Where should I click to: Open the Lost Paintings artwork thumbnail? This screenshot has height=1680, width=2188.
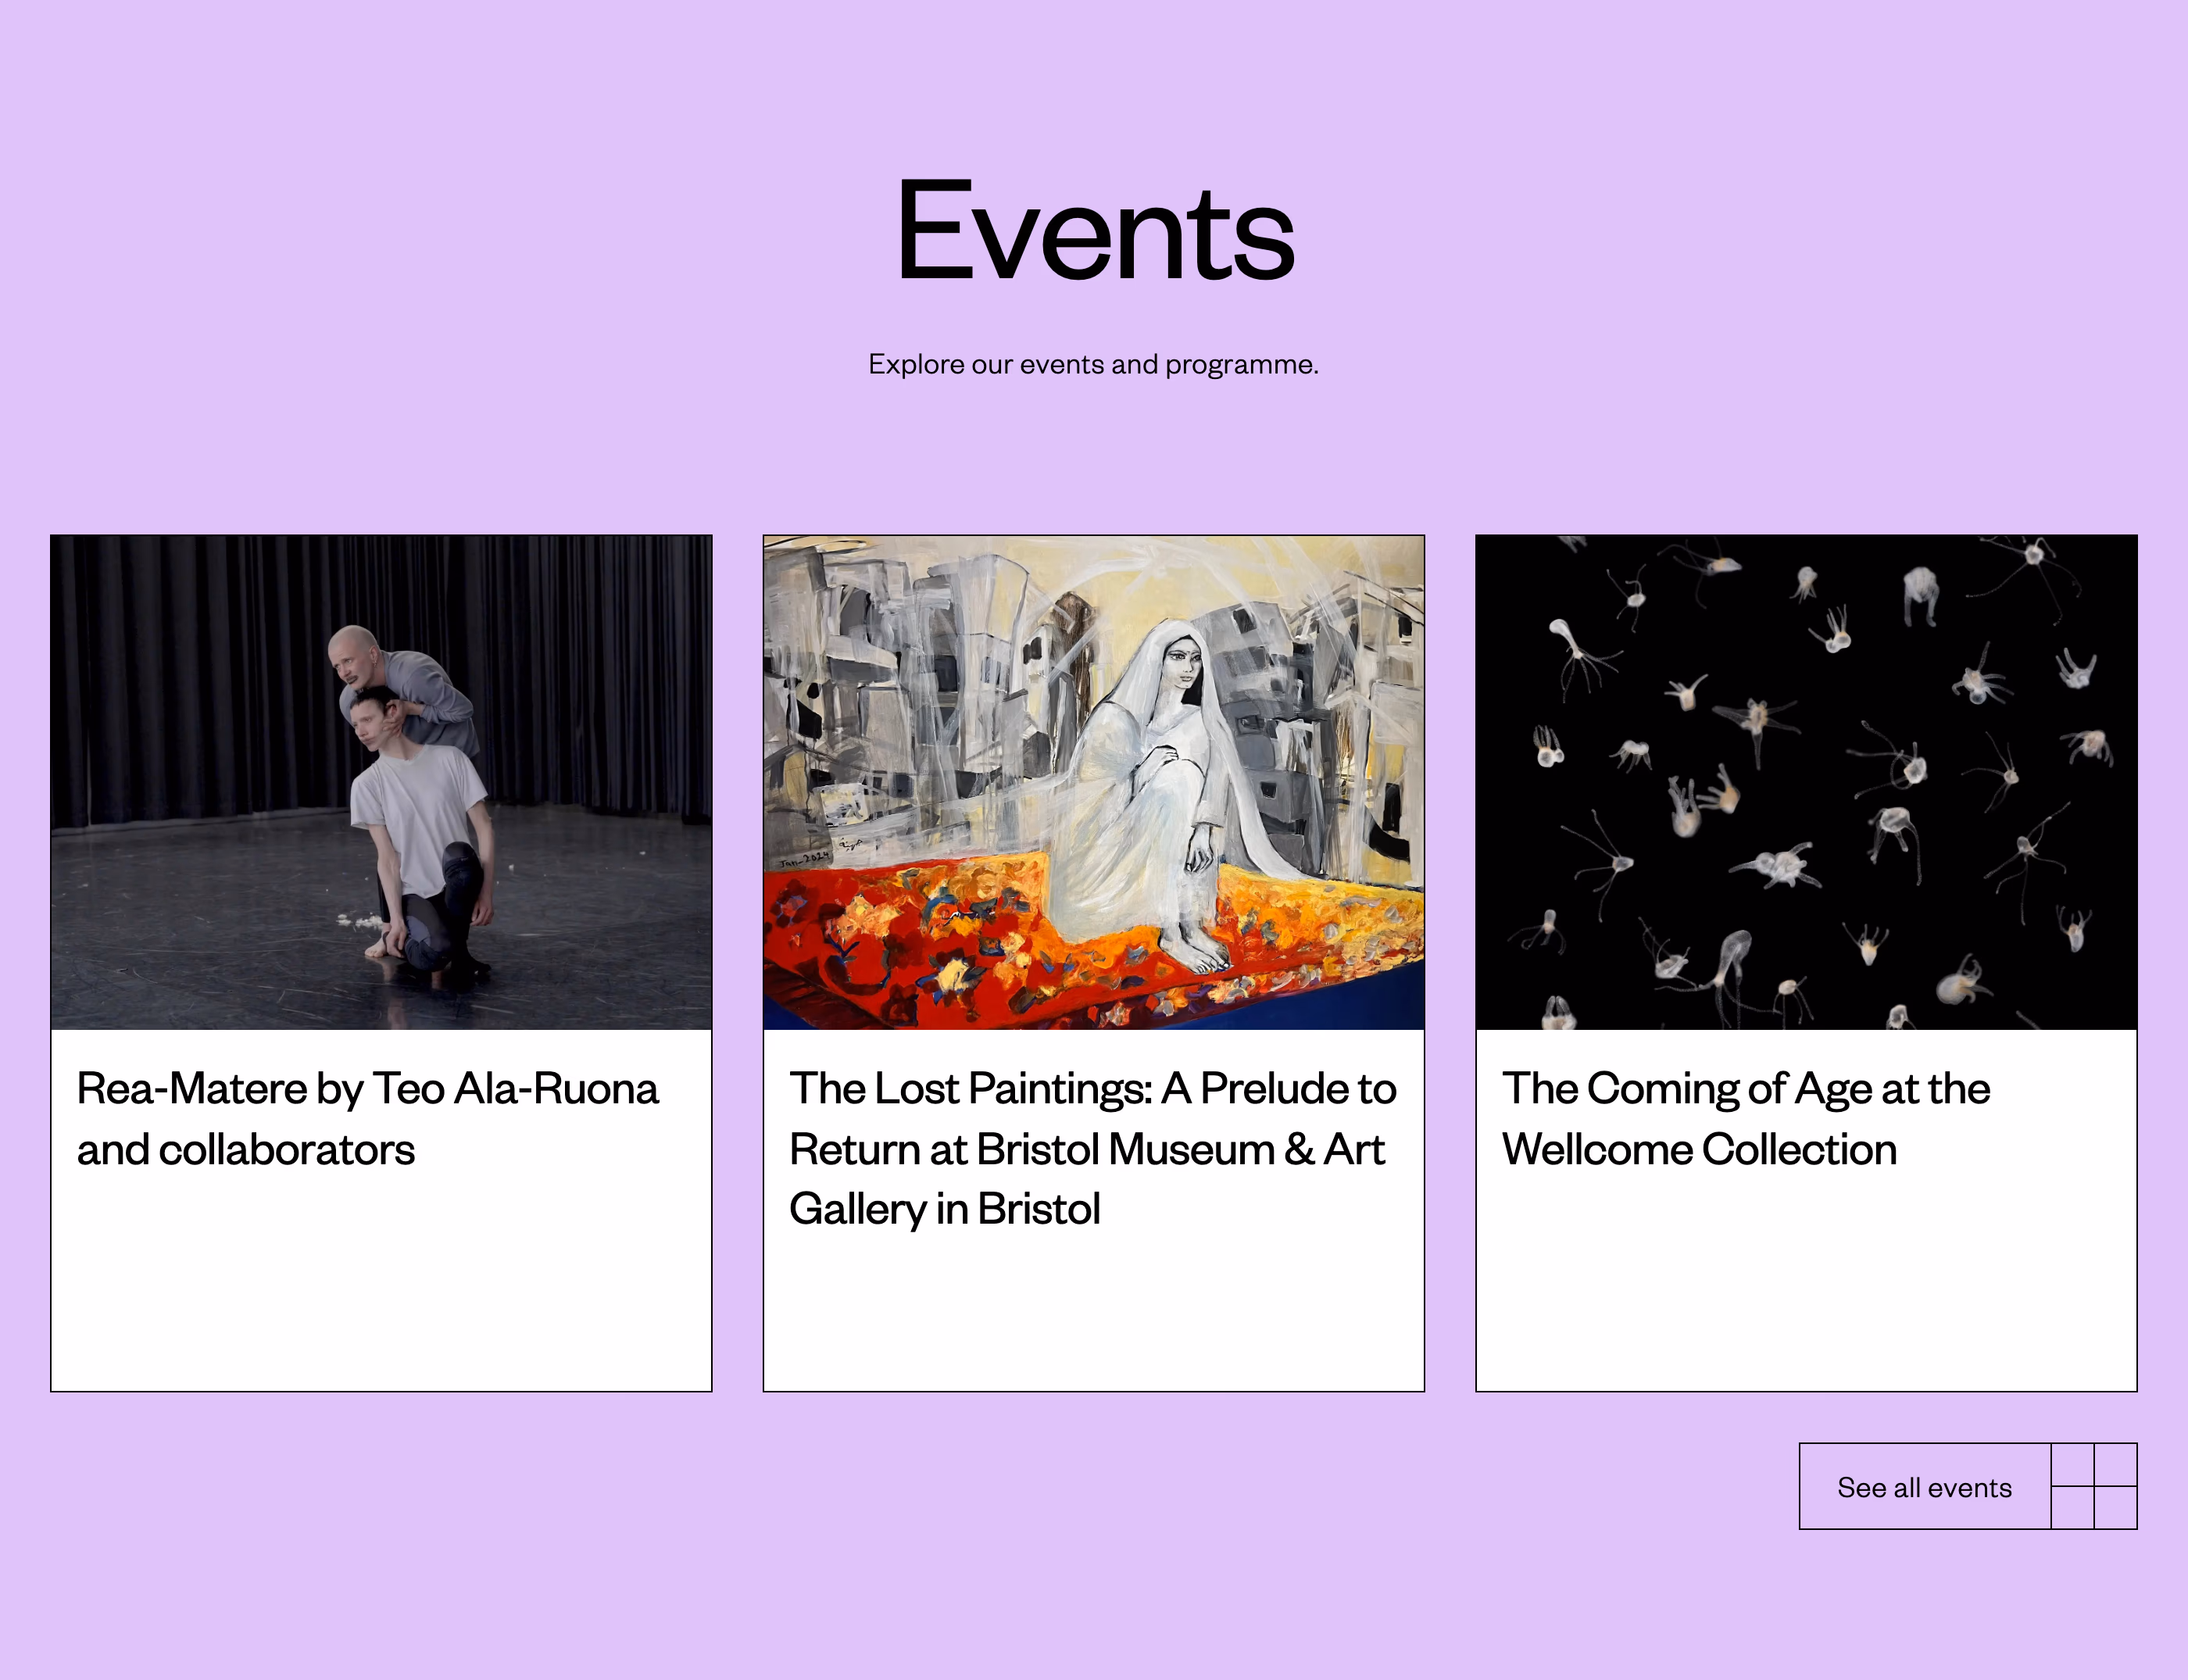click(1093, 782)
